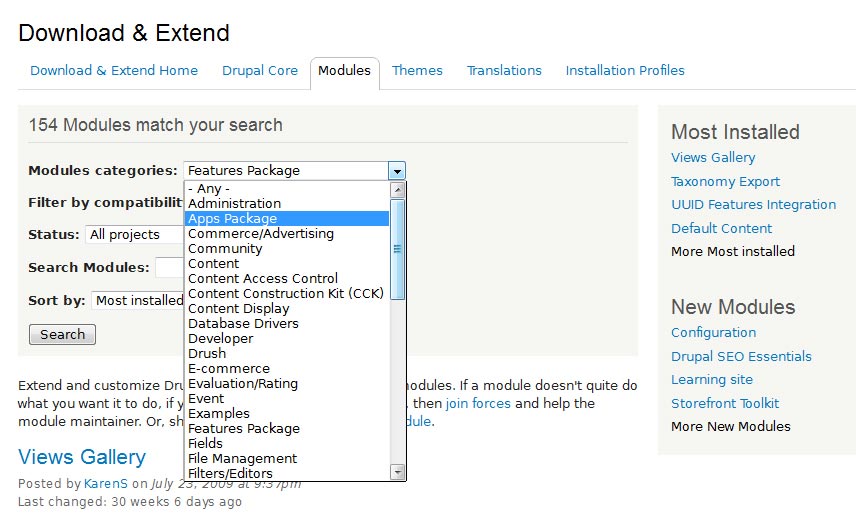
Task: Select the Examples category
Action: tap(287, 413)
